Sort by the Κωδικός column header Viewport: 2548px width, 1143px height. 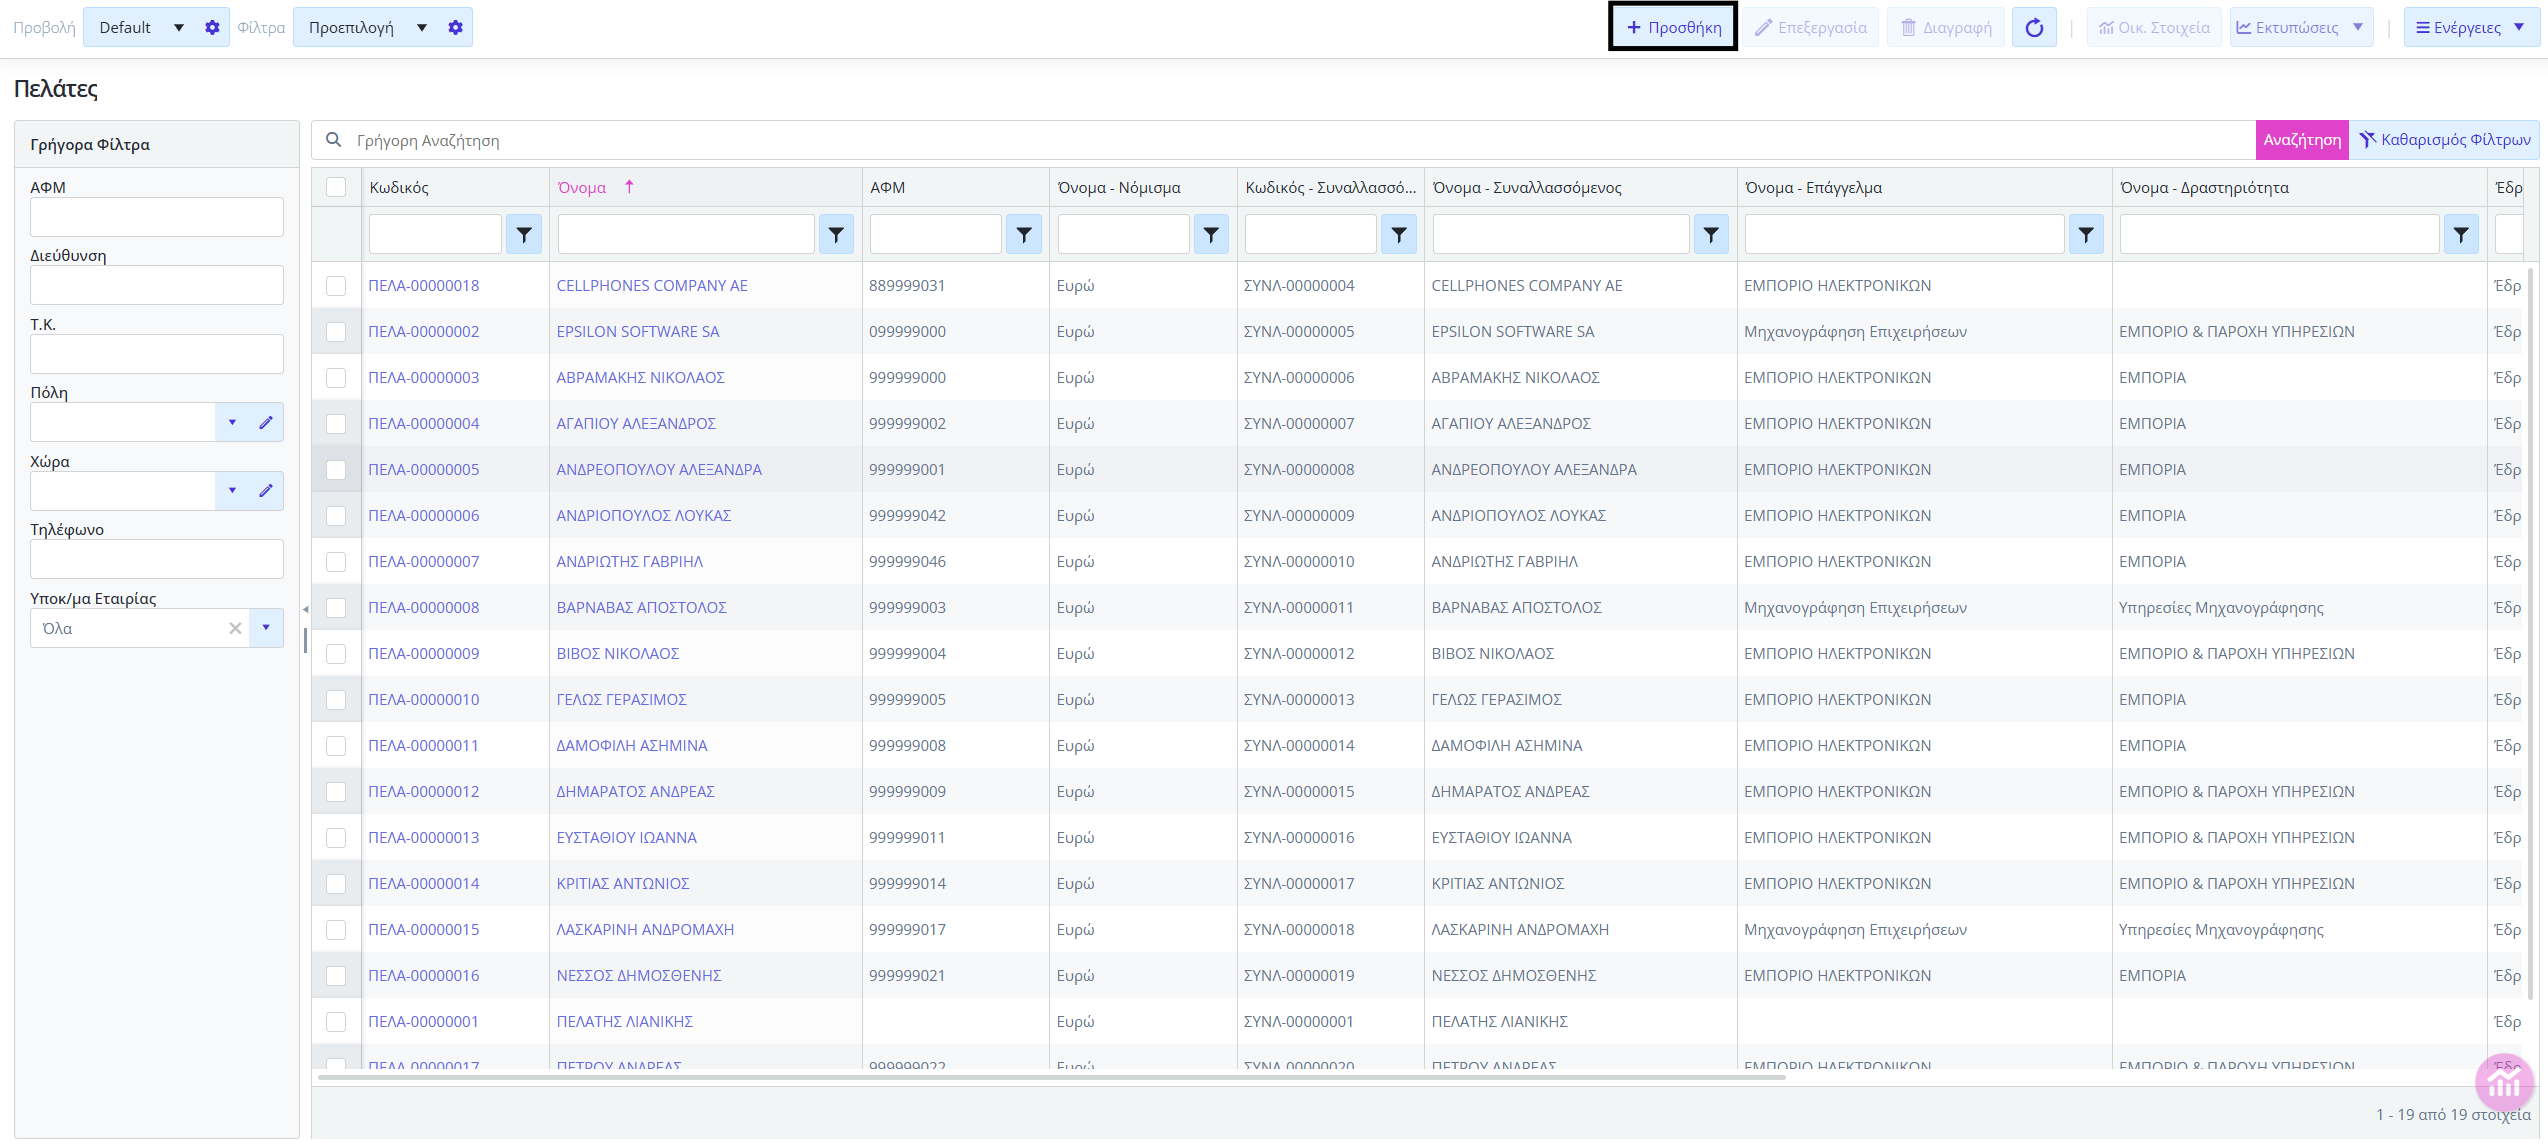pos(399,188)
